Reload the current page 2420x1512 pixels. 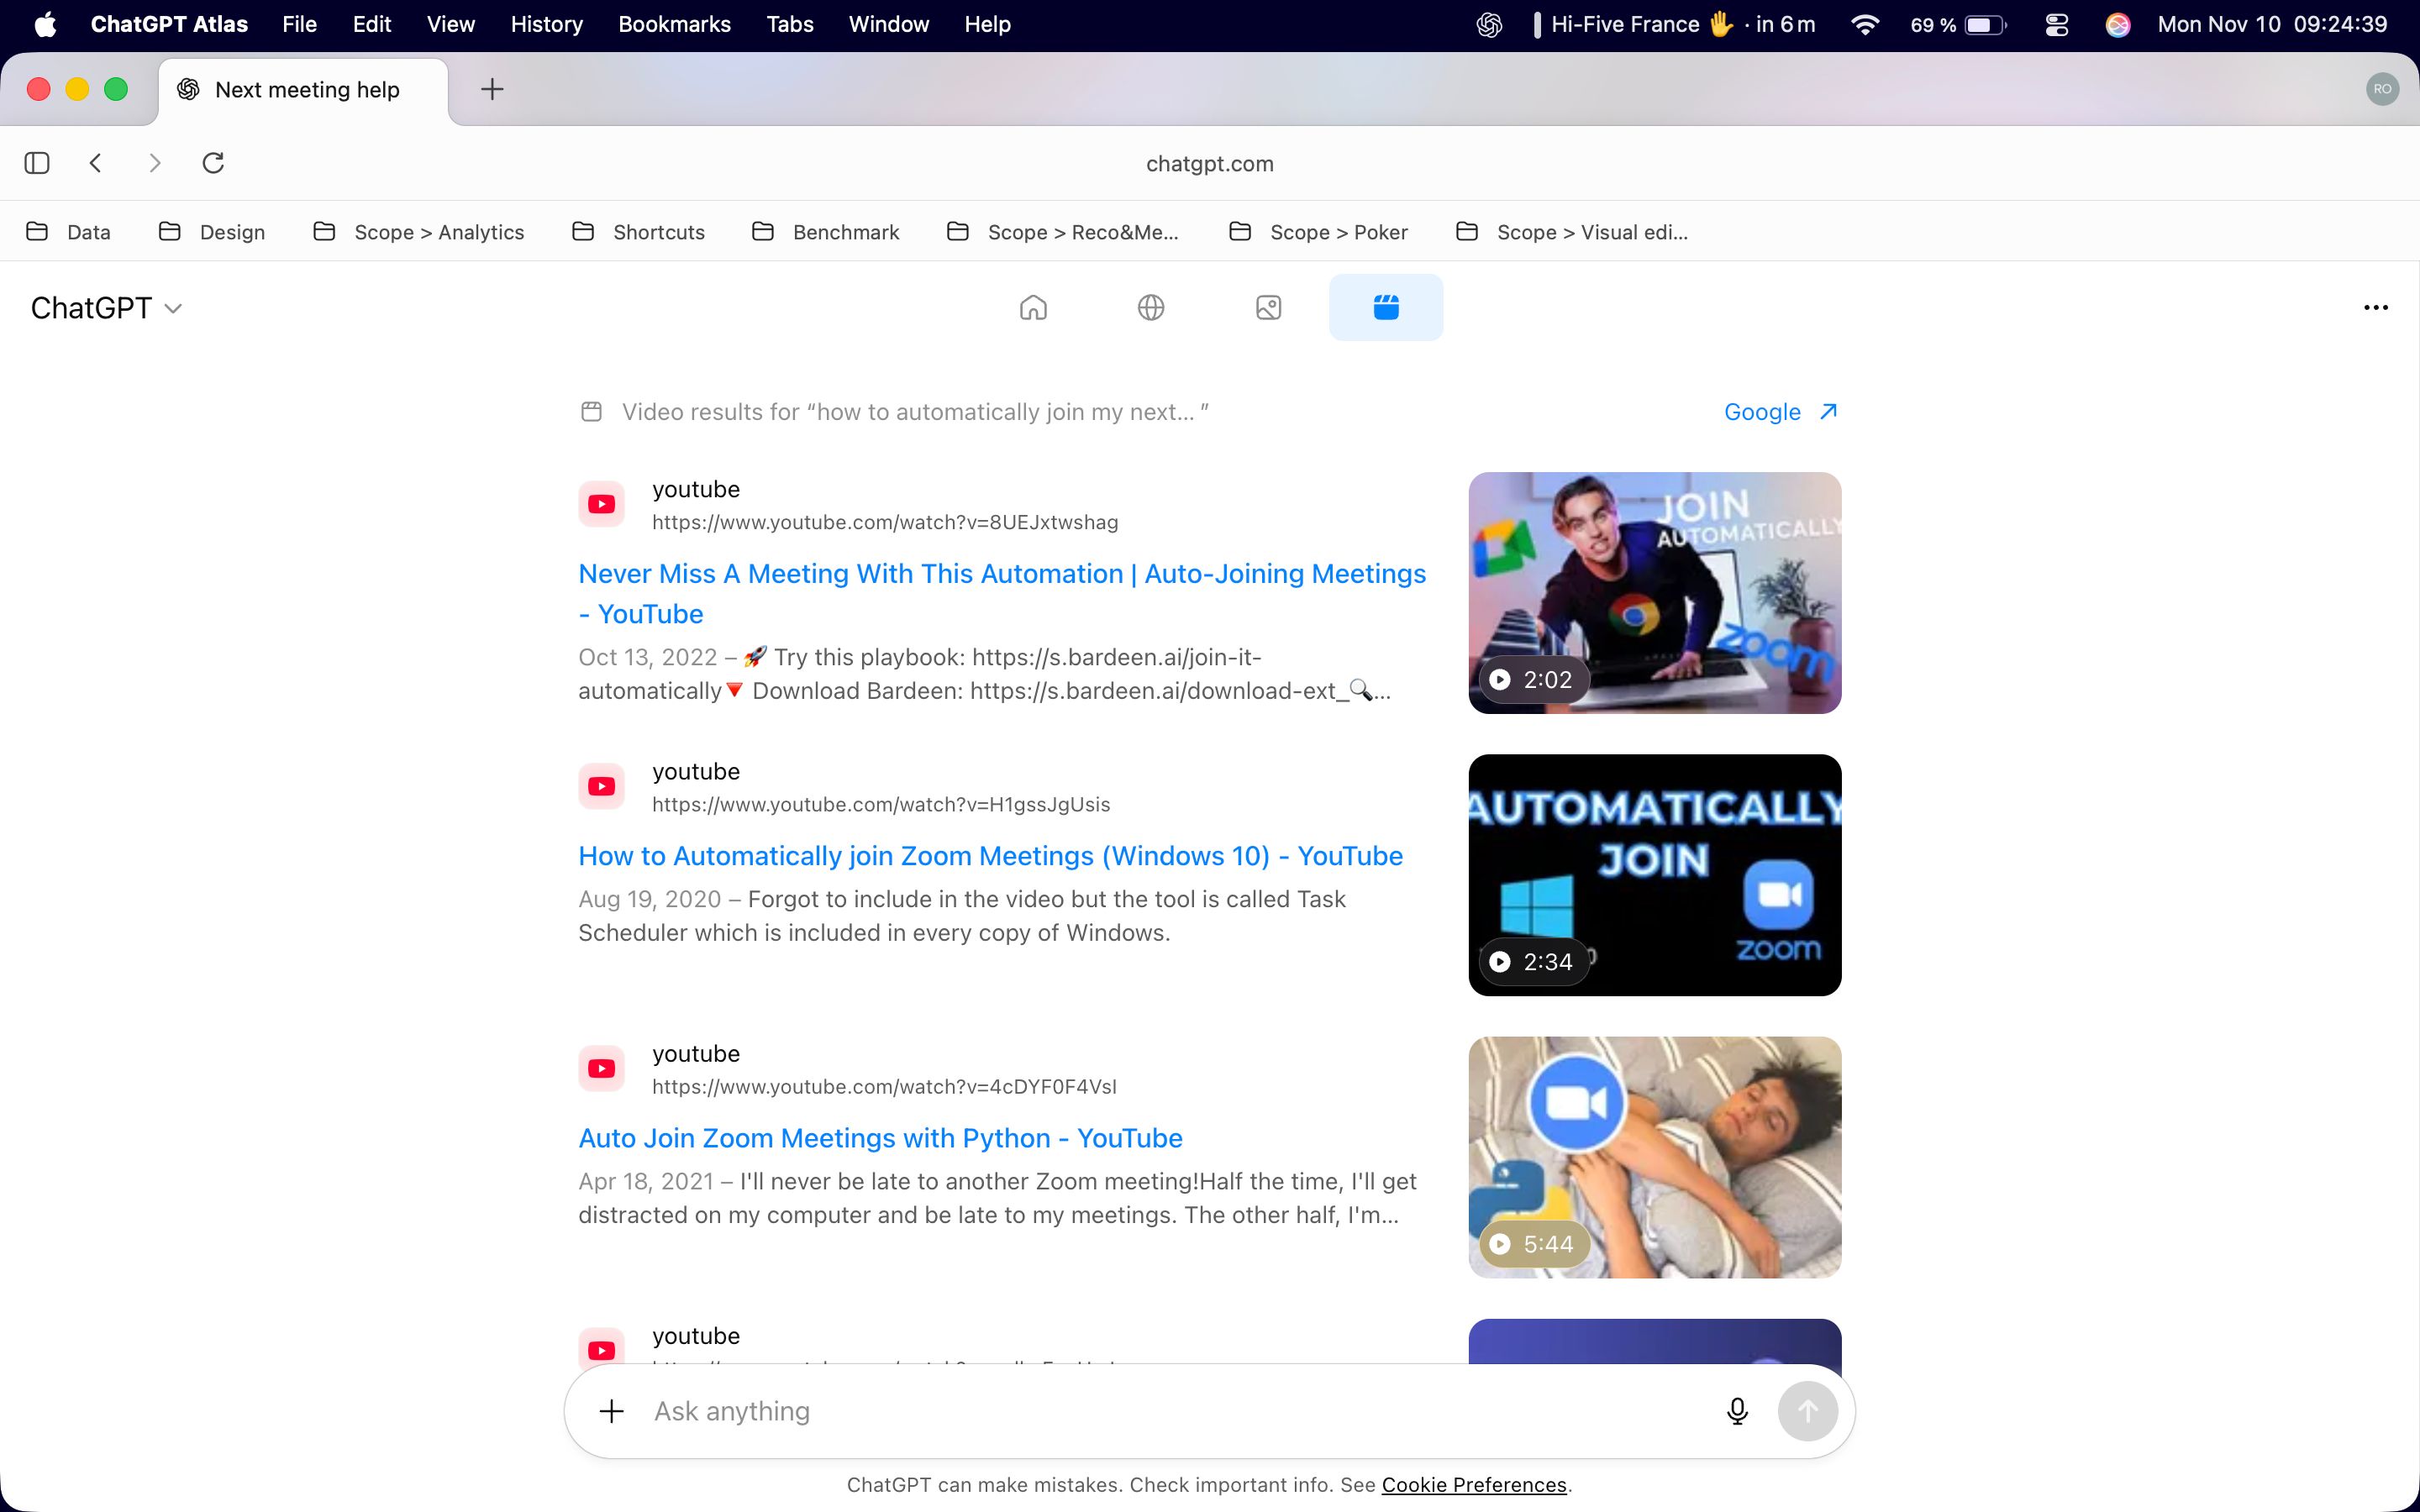213,162
